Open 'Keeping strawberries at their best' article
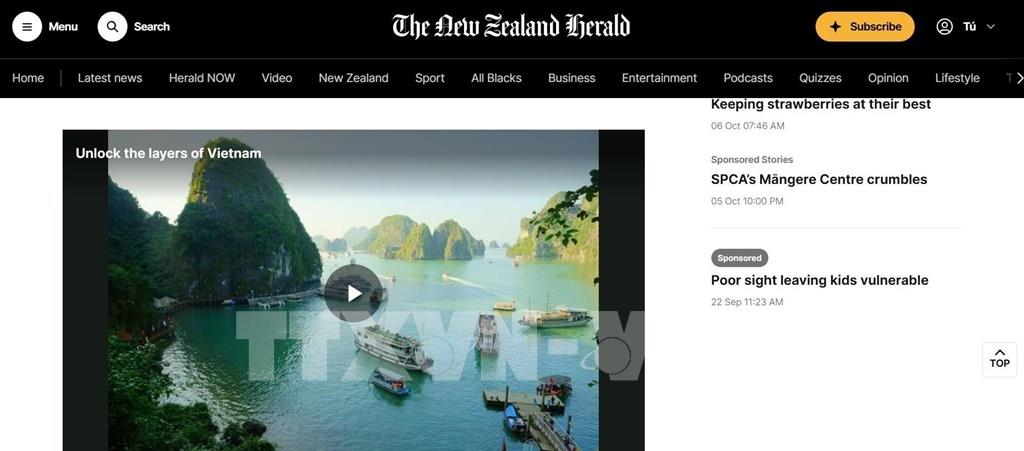The width and height of the screenshot is (1024, 451). coord(821,104)
